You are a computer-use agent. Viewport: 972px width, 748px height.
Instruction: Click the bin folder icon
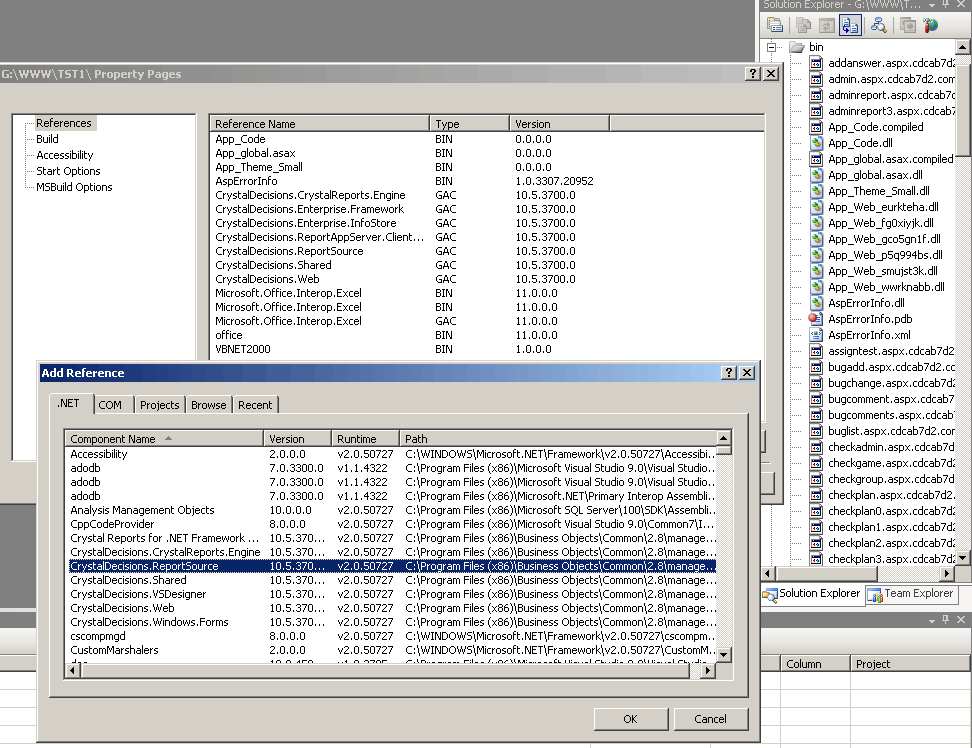click(x=797, y=47)
